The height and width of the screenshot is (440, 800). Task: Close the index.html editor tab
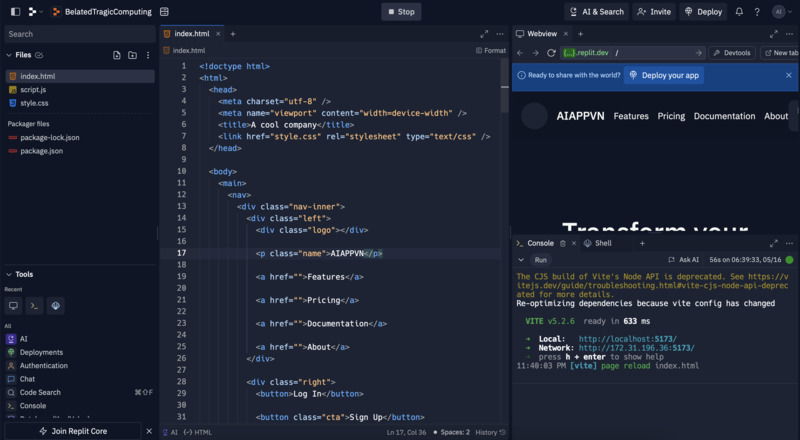coord(218,34)
